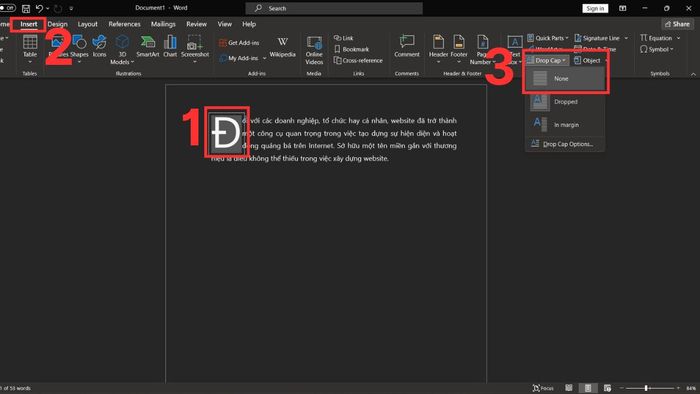Choose None in the Drop Cap menu
This screenshot has width=700, height=394.
pyautogui.click(x=565, y=79)
